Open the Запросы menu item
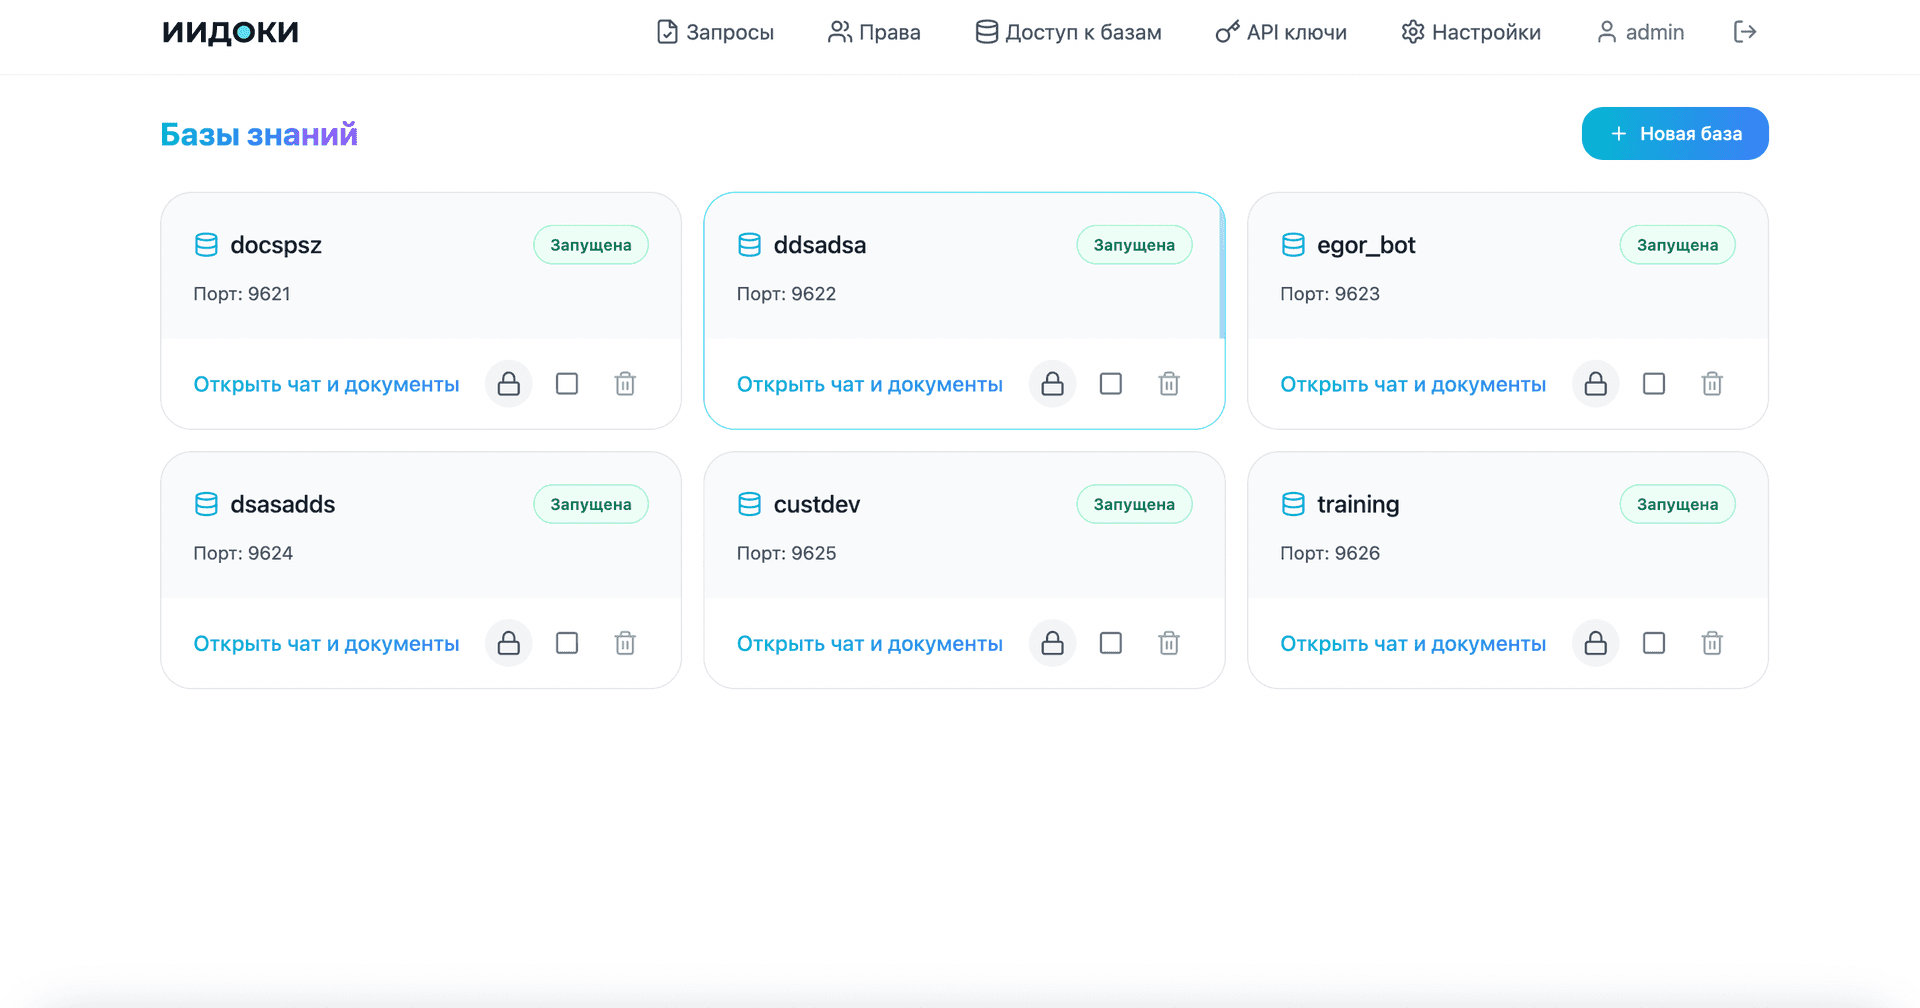This screenshot has height=1008, width=1920. [x=715, y=32]
